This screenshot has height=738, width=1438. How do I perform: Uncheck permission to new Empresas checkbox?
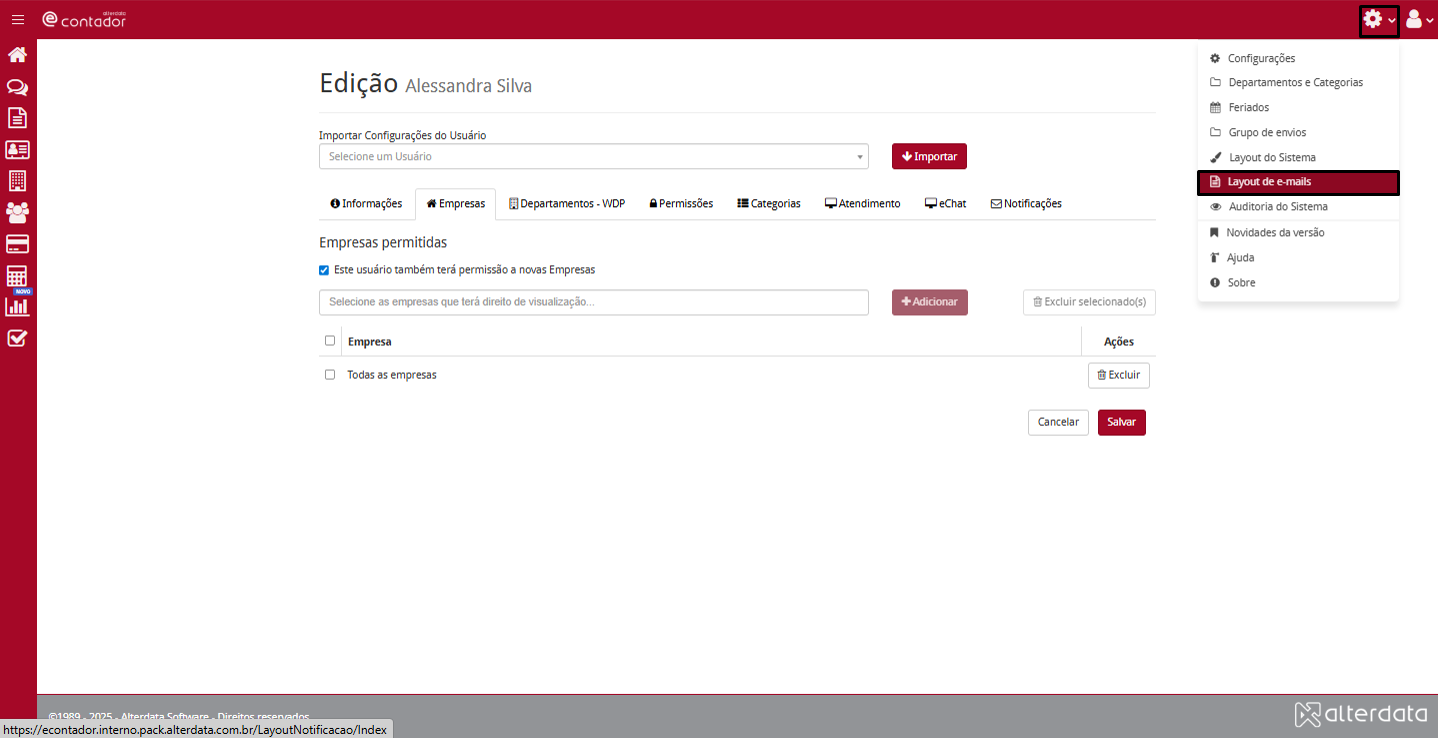(324, 270)
